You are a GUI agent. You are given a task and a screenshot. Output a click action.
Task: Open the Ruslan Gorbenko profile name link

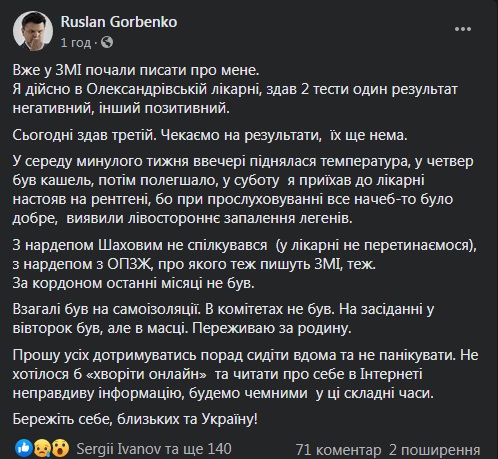click(x=119, y=22)
